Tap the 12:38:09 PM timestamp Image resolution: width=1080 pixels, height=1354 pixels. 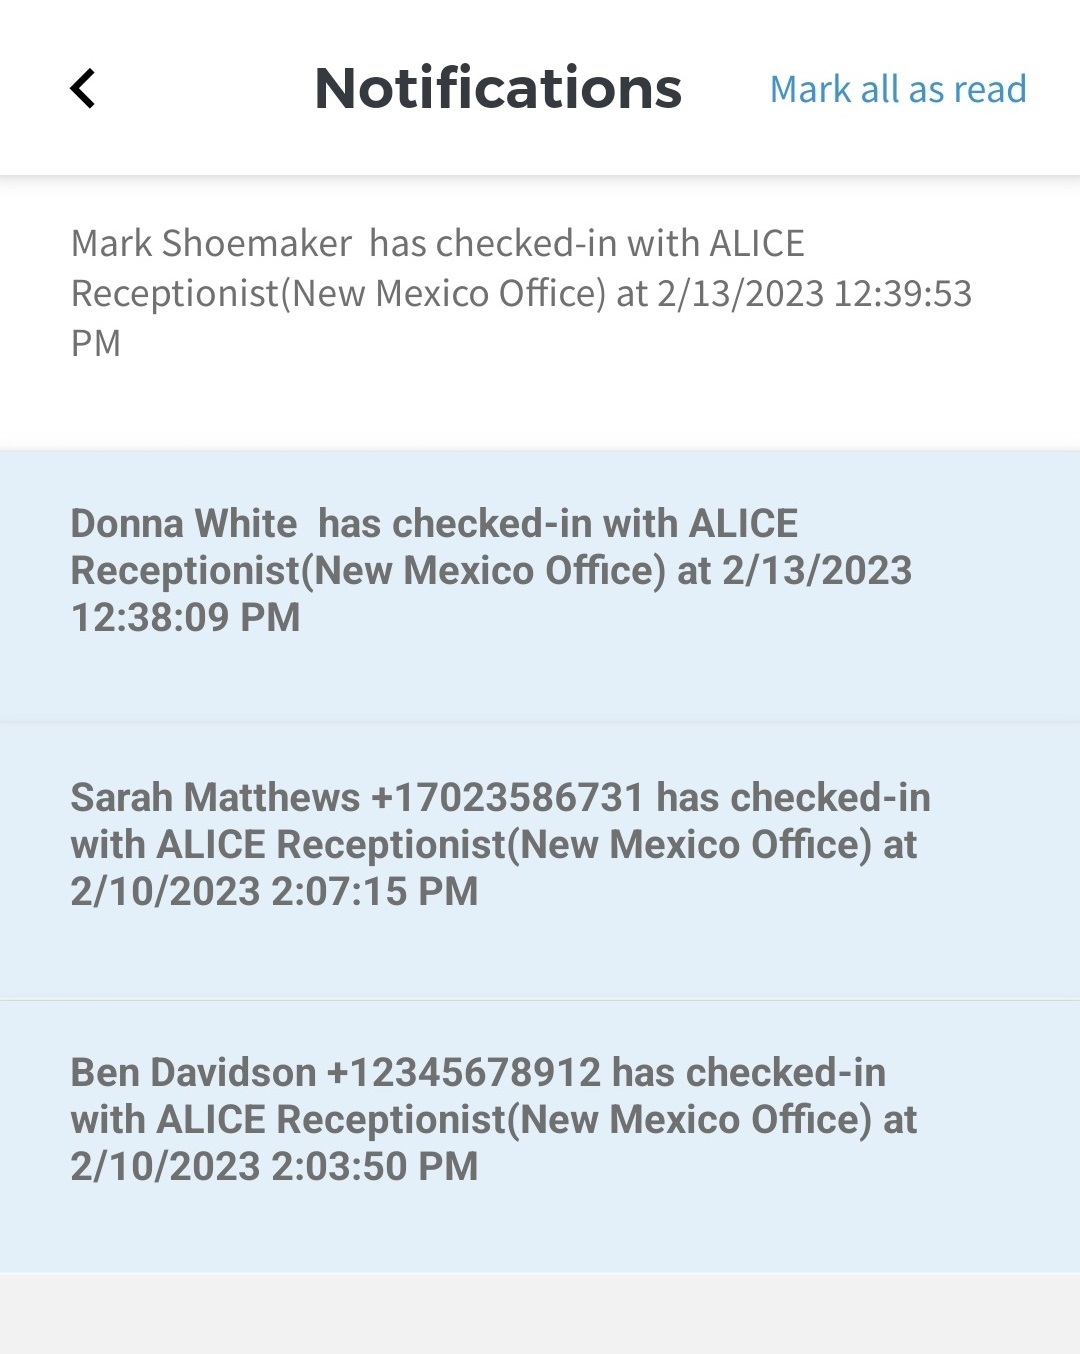185,617
